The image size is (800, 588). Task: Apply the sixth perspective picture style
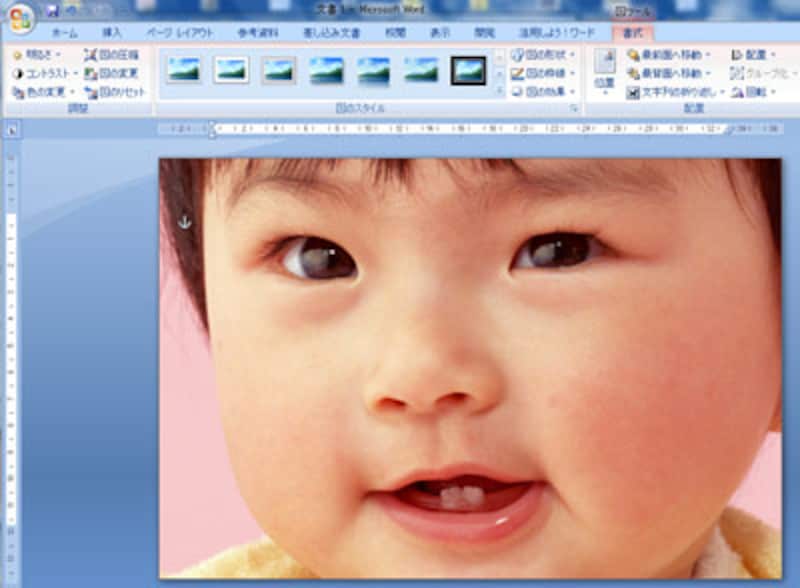420,70
